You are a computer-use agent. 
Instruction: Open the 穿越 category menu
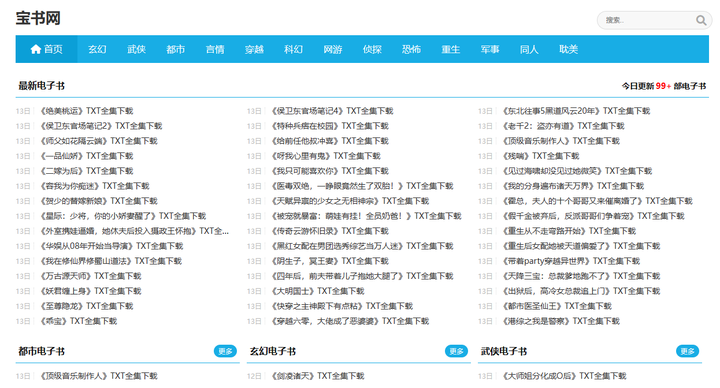point(254,49)
